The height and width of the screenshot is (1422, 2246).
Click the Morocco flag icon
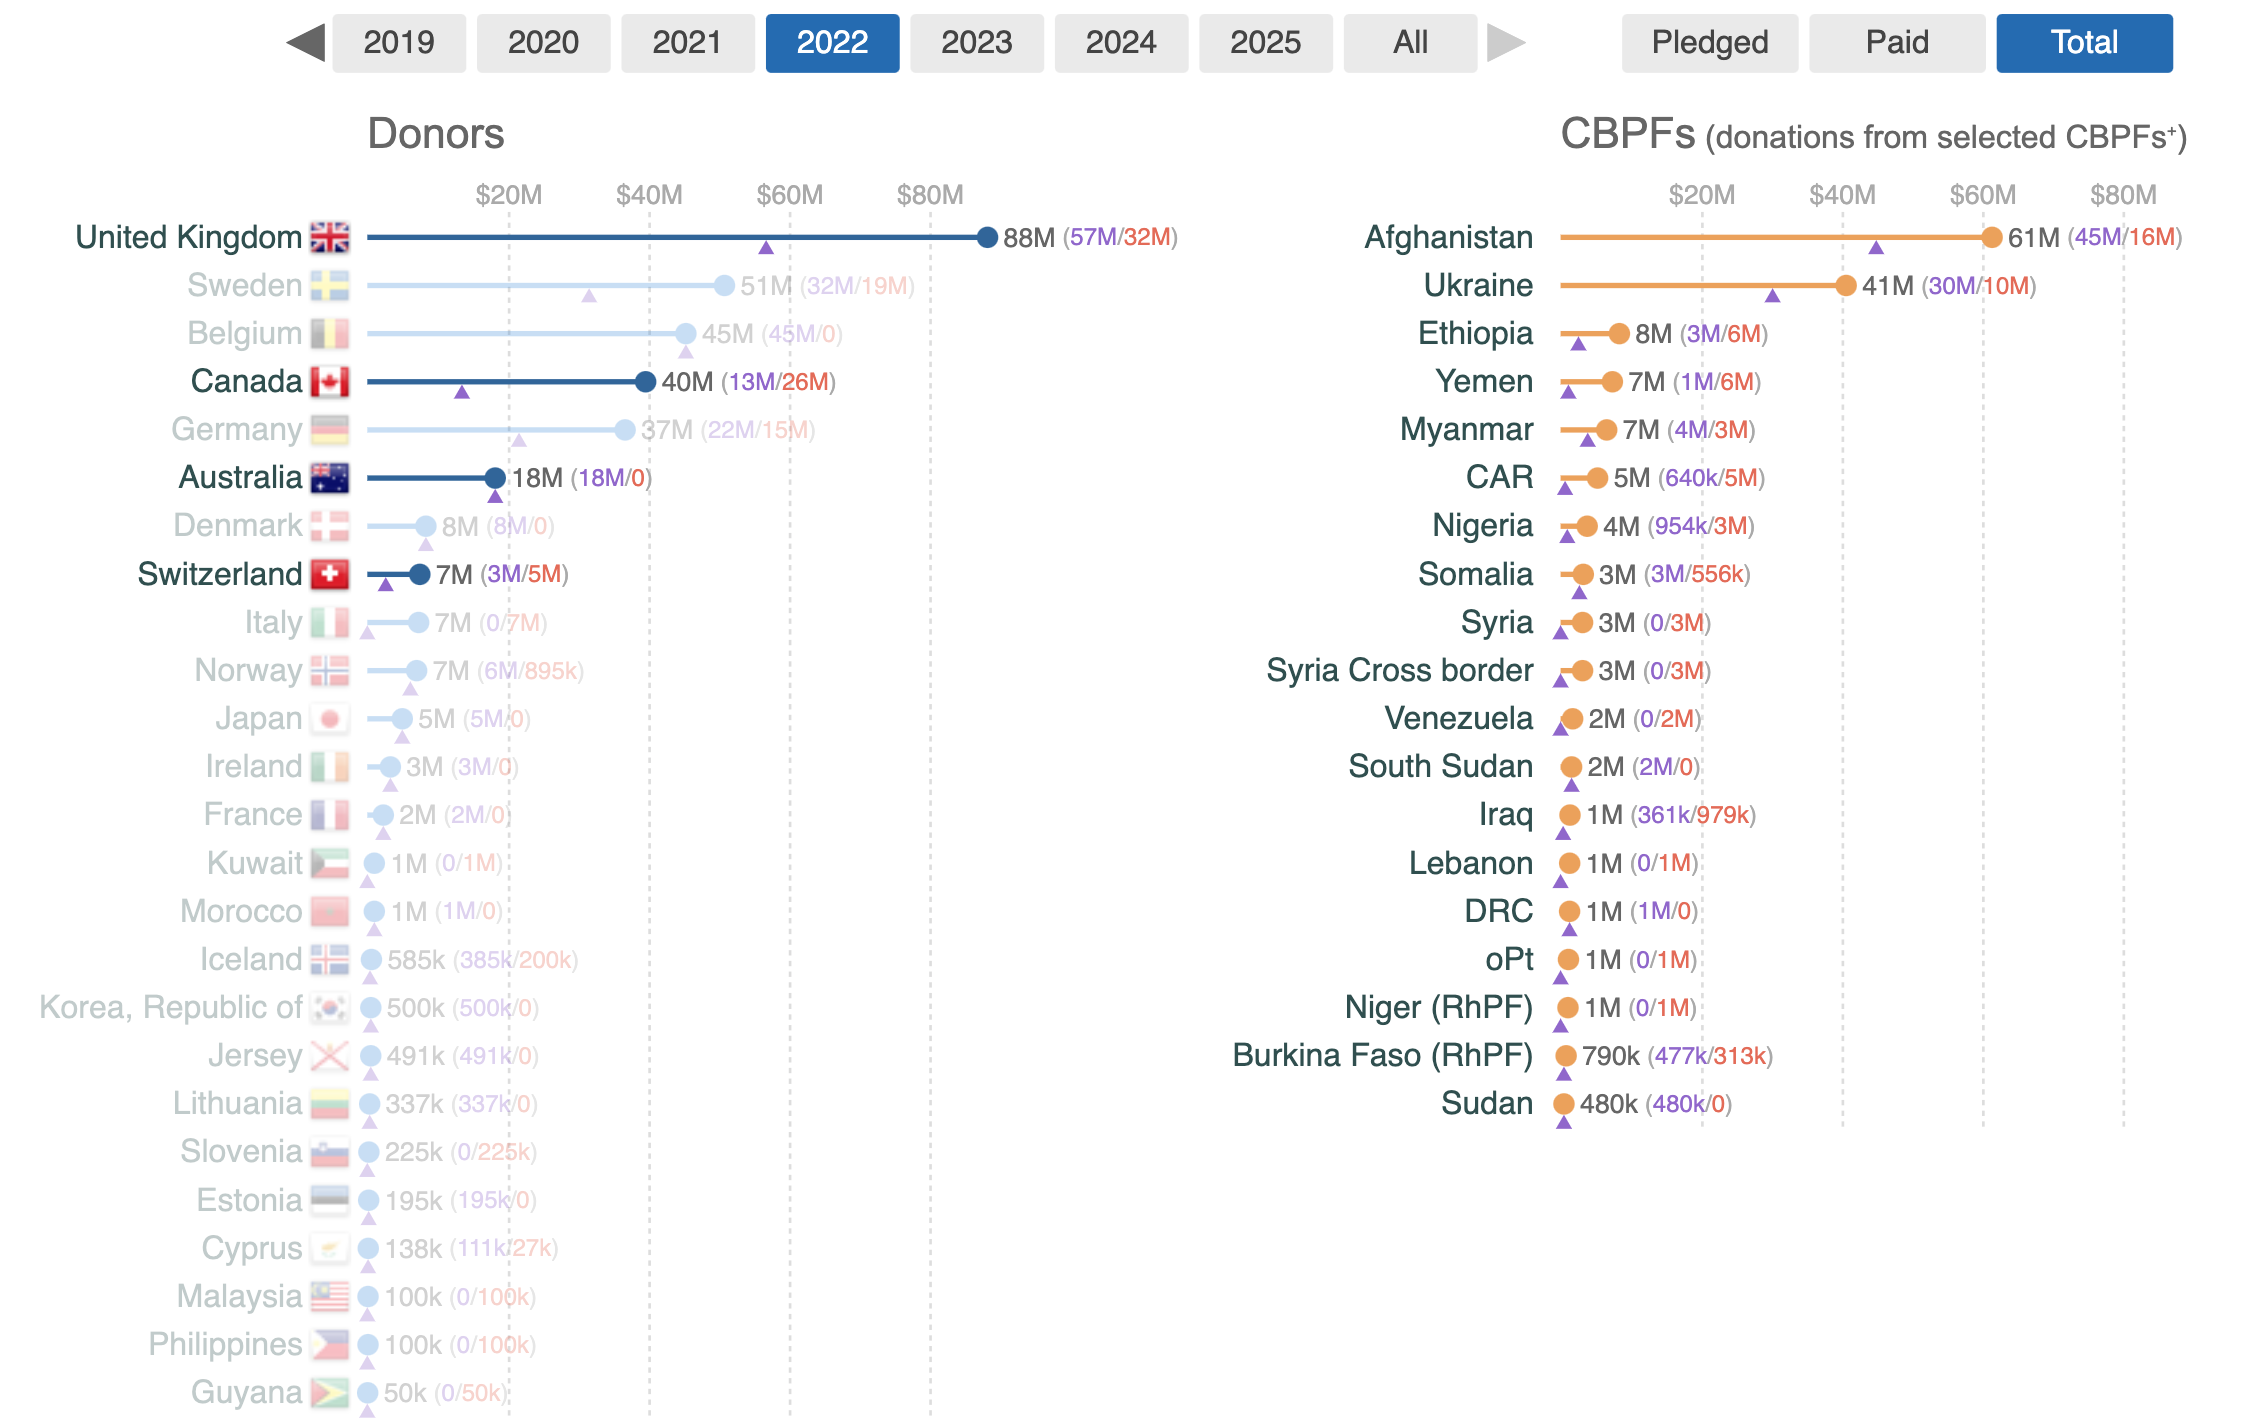329,911
